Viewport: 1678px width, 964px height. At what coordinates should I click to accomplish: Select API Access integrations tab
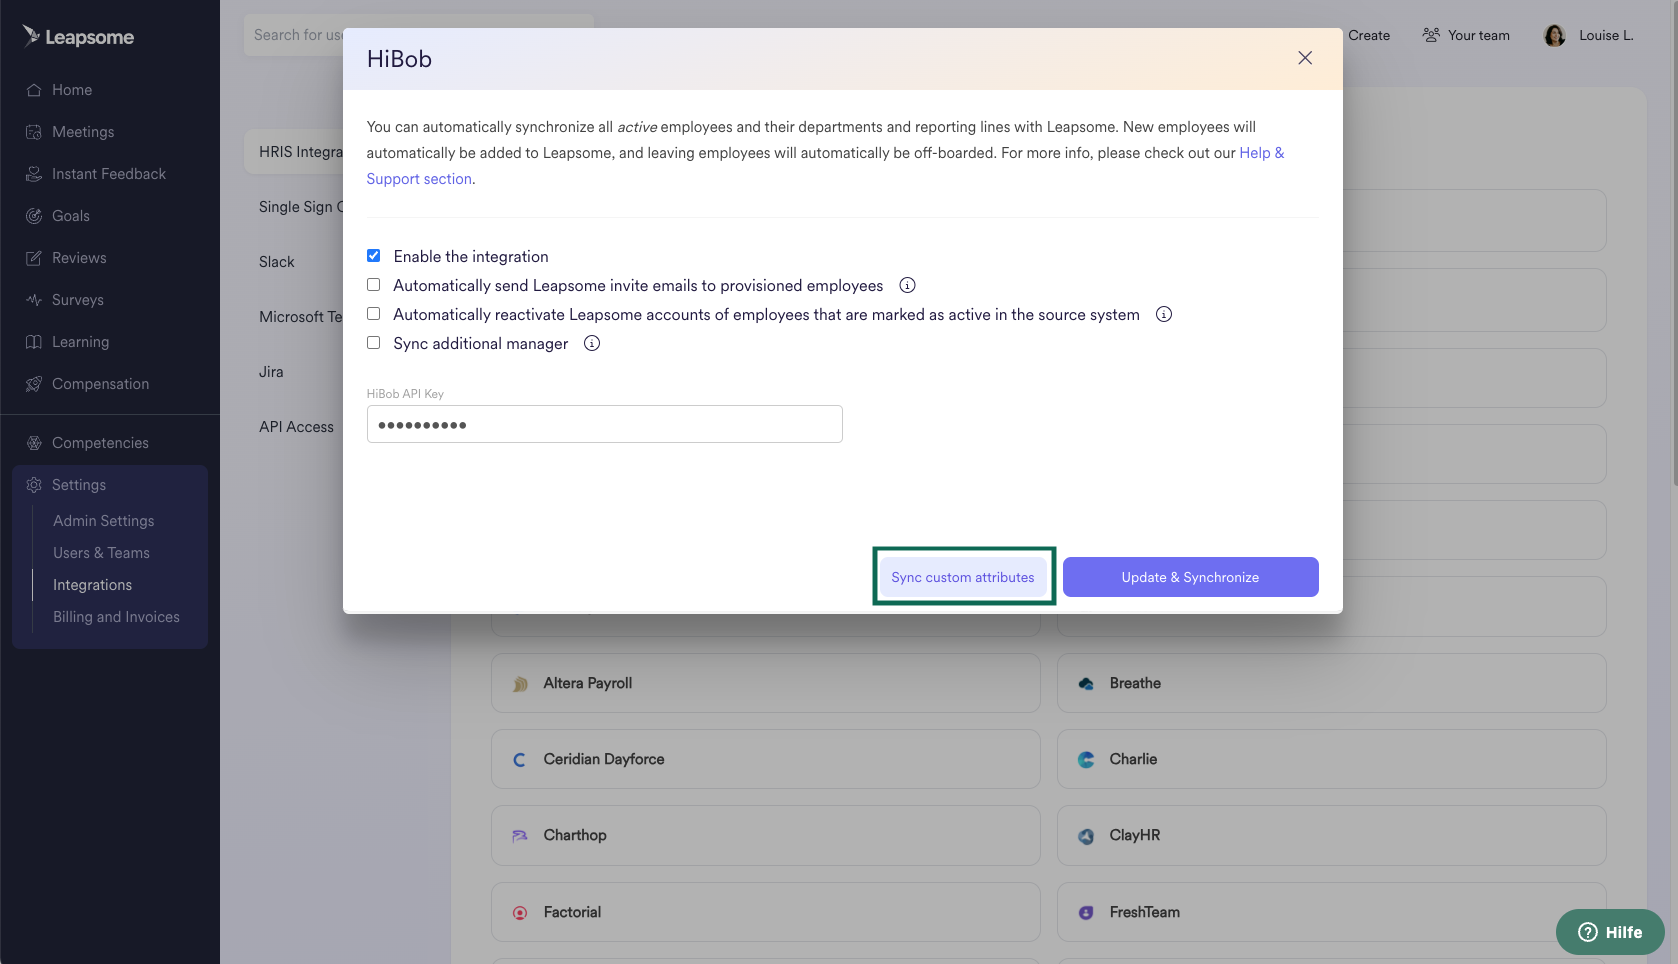coord(296,427)
